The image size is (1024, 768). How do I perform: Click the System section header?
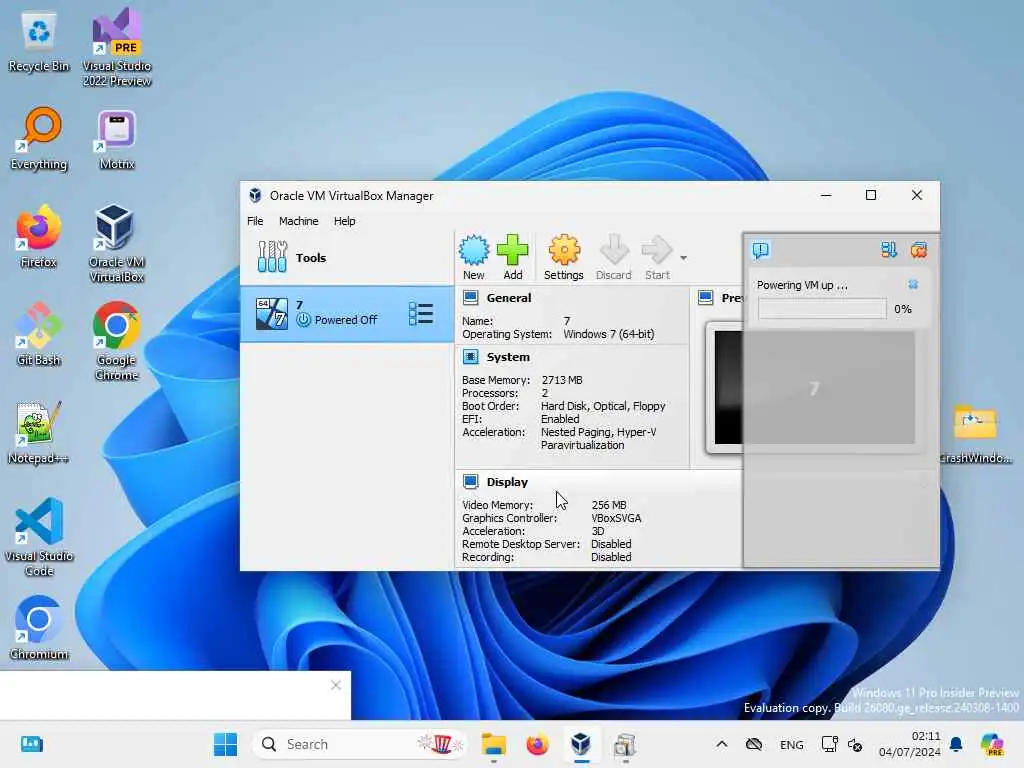pyautogui.click(x=508, y=357)
